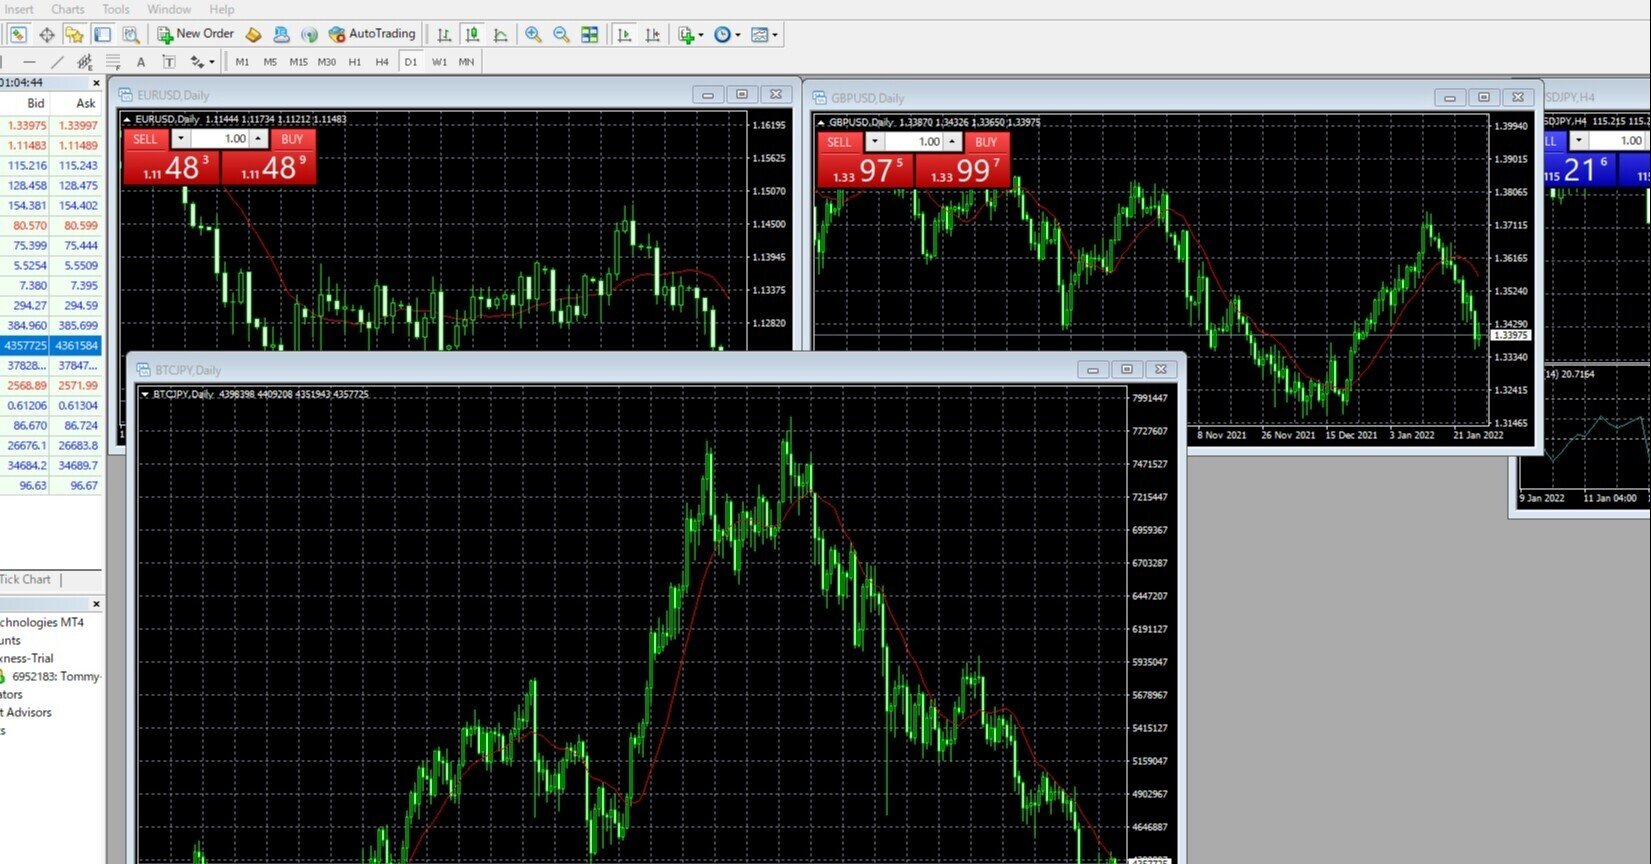Open the Help menu
This screenshot has height=864, width=1651.
[x=222, y=9]
